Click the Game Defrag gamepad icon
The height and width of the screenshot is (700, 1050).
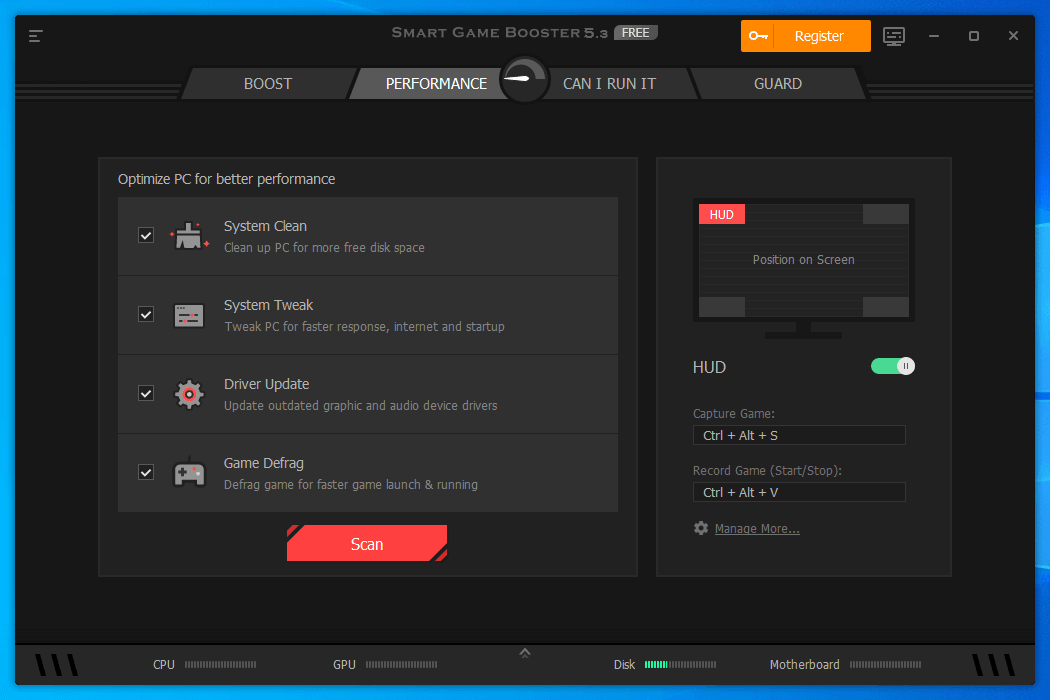coord(189,473)
